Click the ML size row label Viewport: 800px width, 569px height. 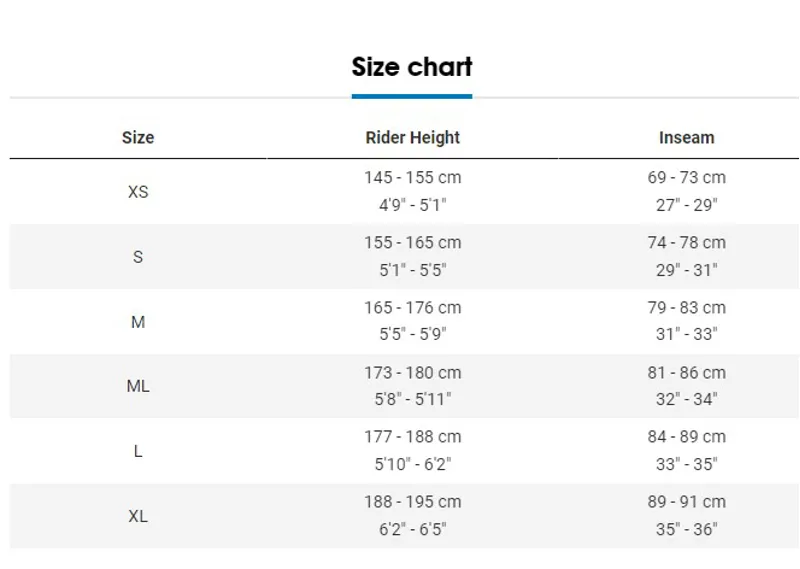[138, 386]
